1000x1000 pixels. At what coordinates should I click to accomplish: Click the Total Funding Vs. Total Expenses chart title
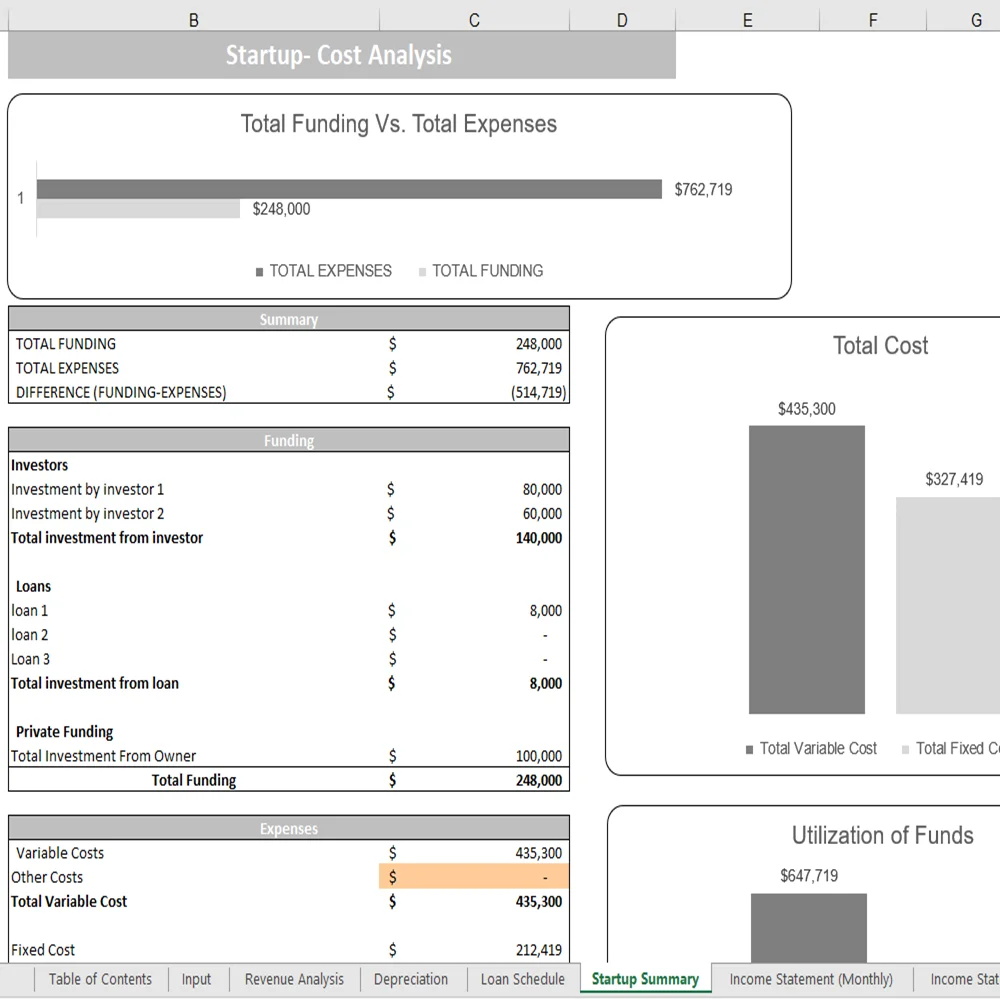tap(398, 124)
